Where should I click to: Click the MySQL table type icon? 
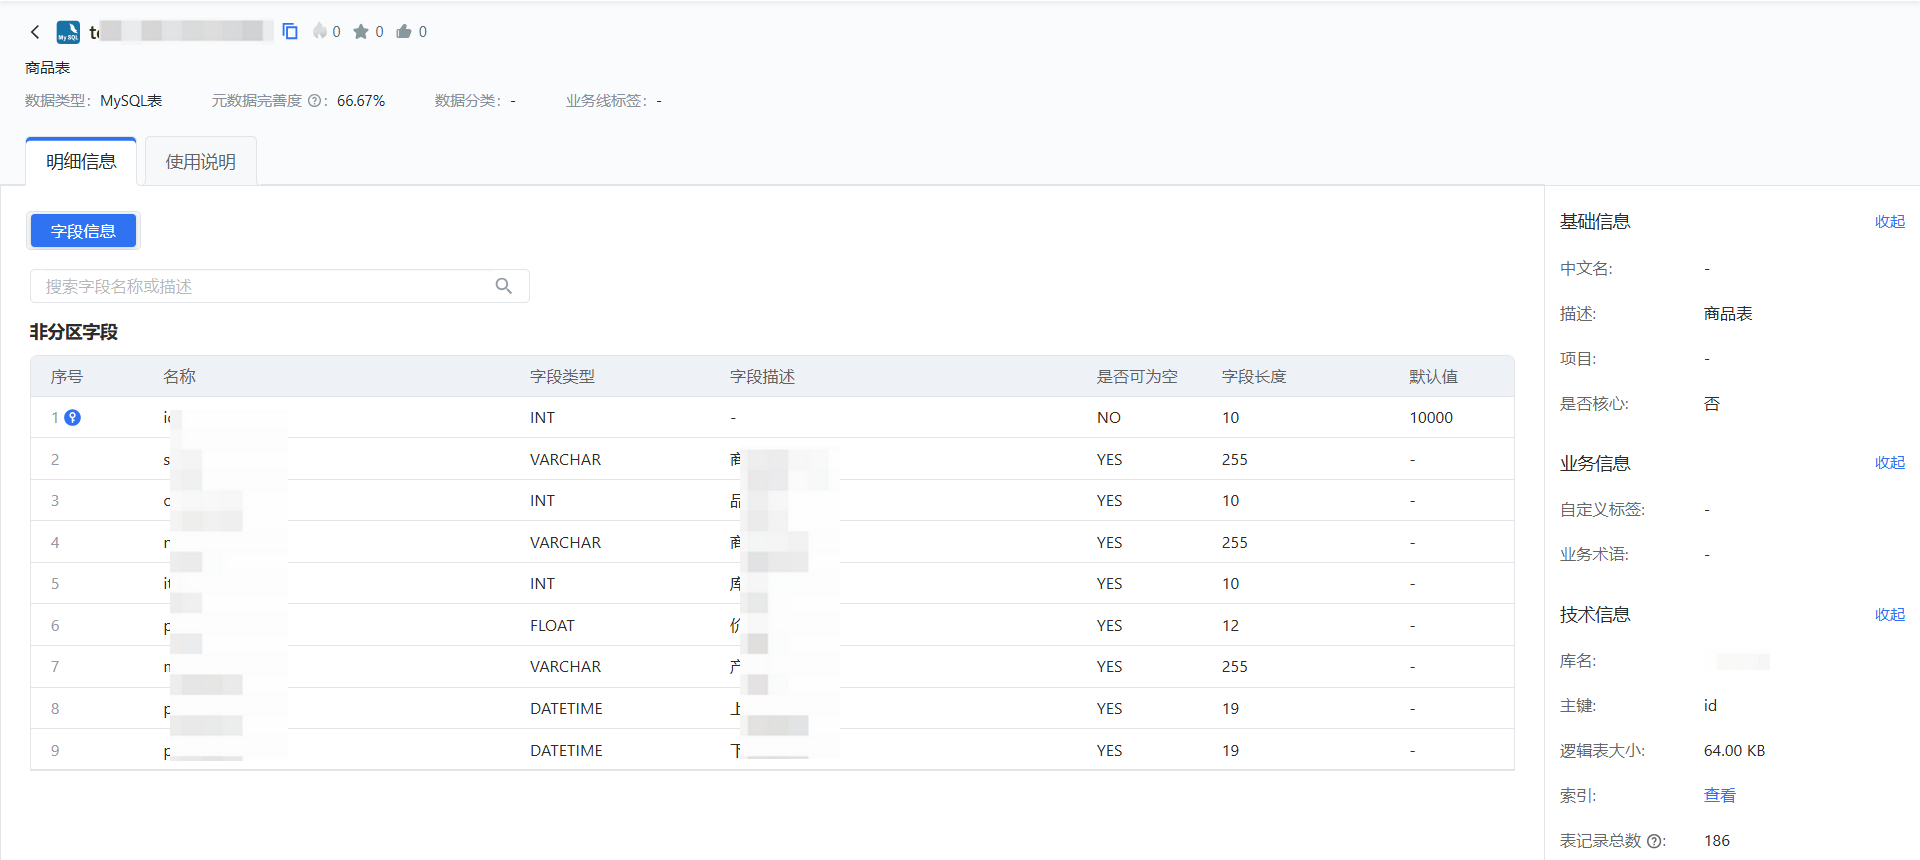coord(68,32)
